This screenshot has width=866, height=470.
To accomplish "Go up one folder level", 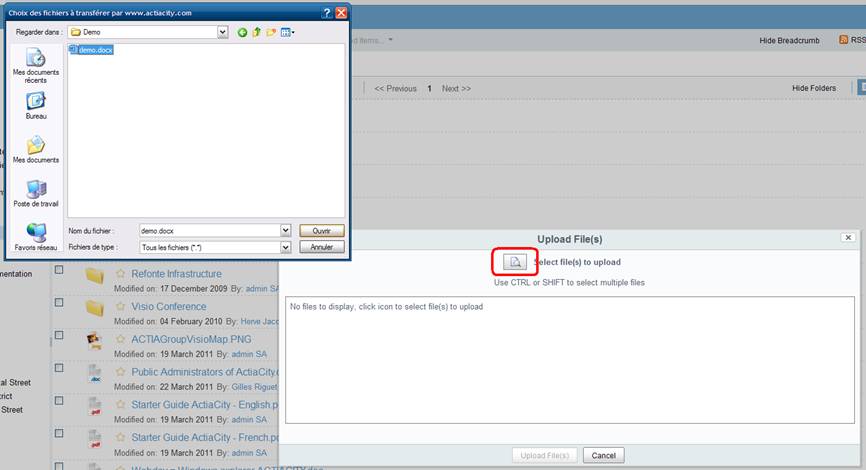I will (257, 32).
